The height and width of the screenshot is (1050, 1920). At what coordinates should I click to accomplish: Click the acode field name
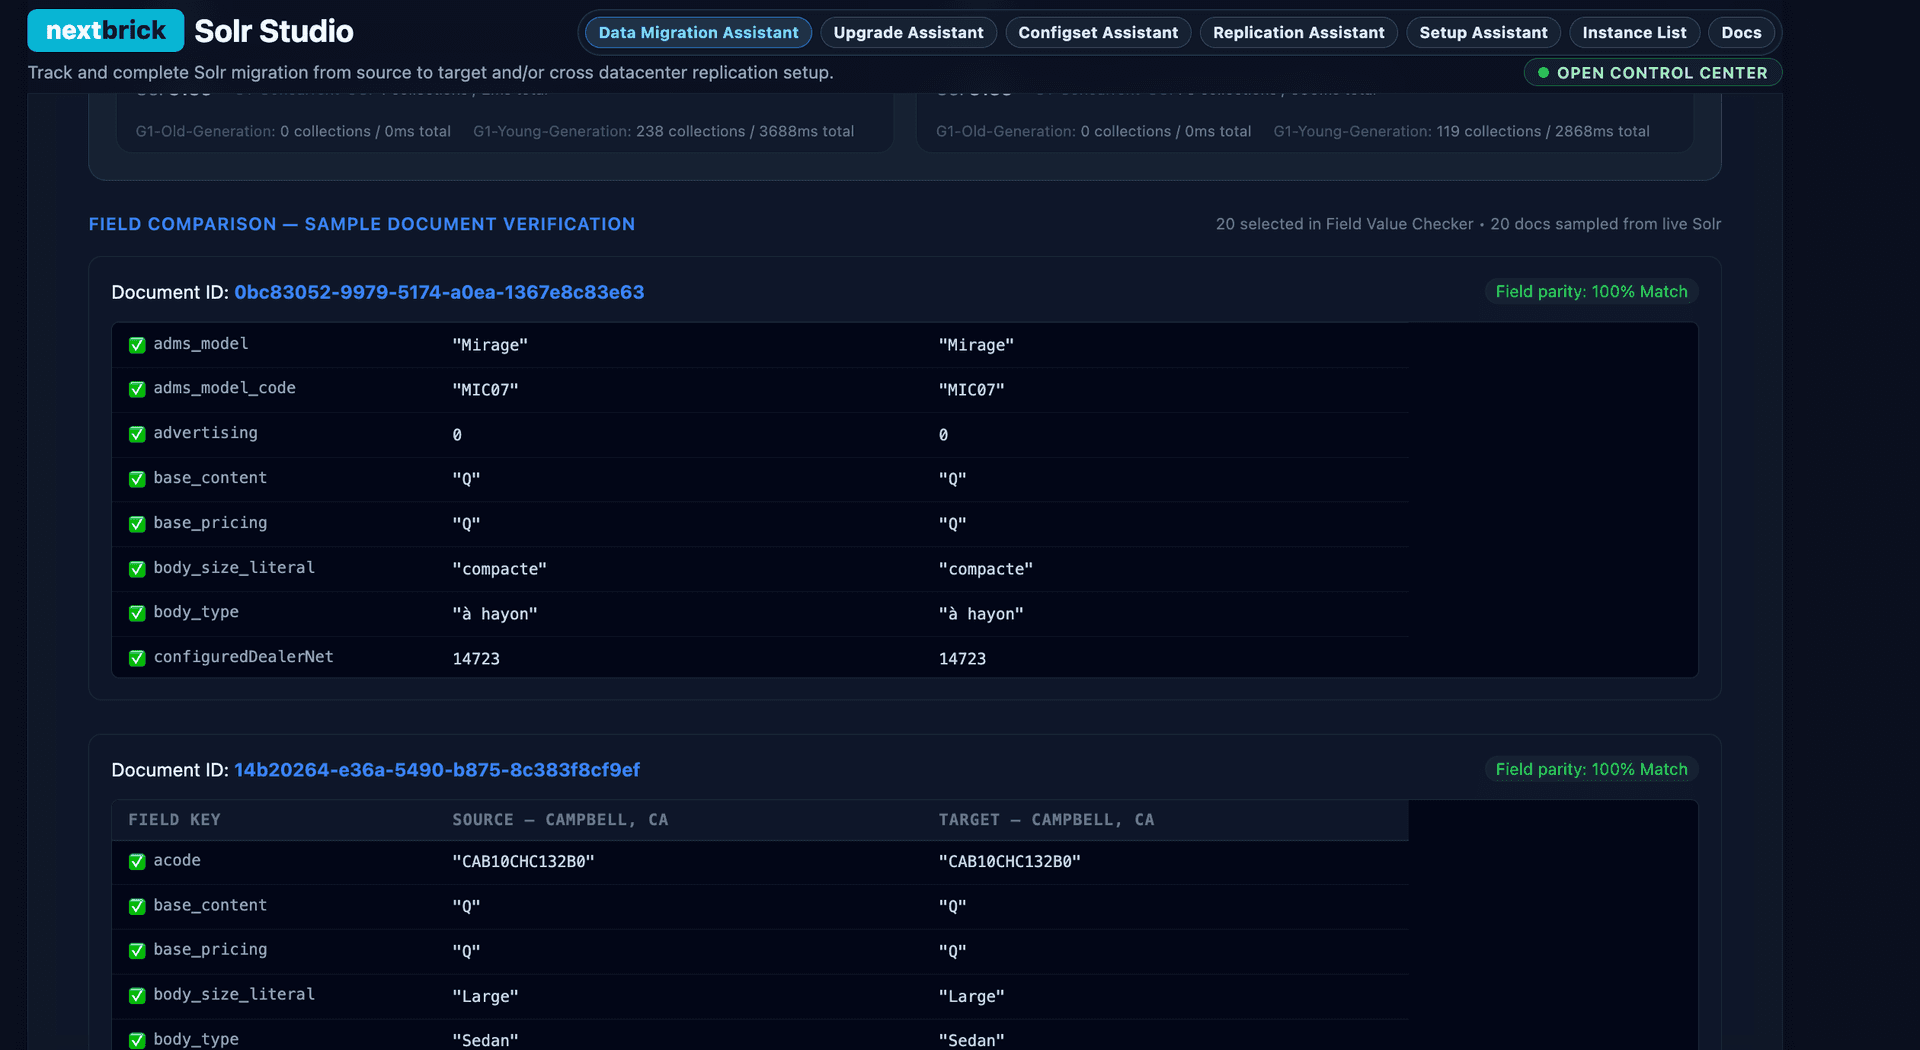pyautogui.click(x=177, y=860)
